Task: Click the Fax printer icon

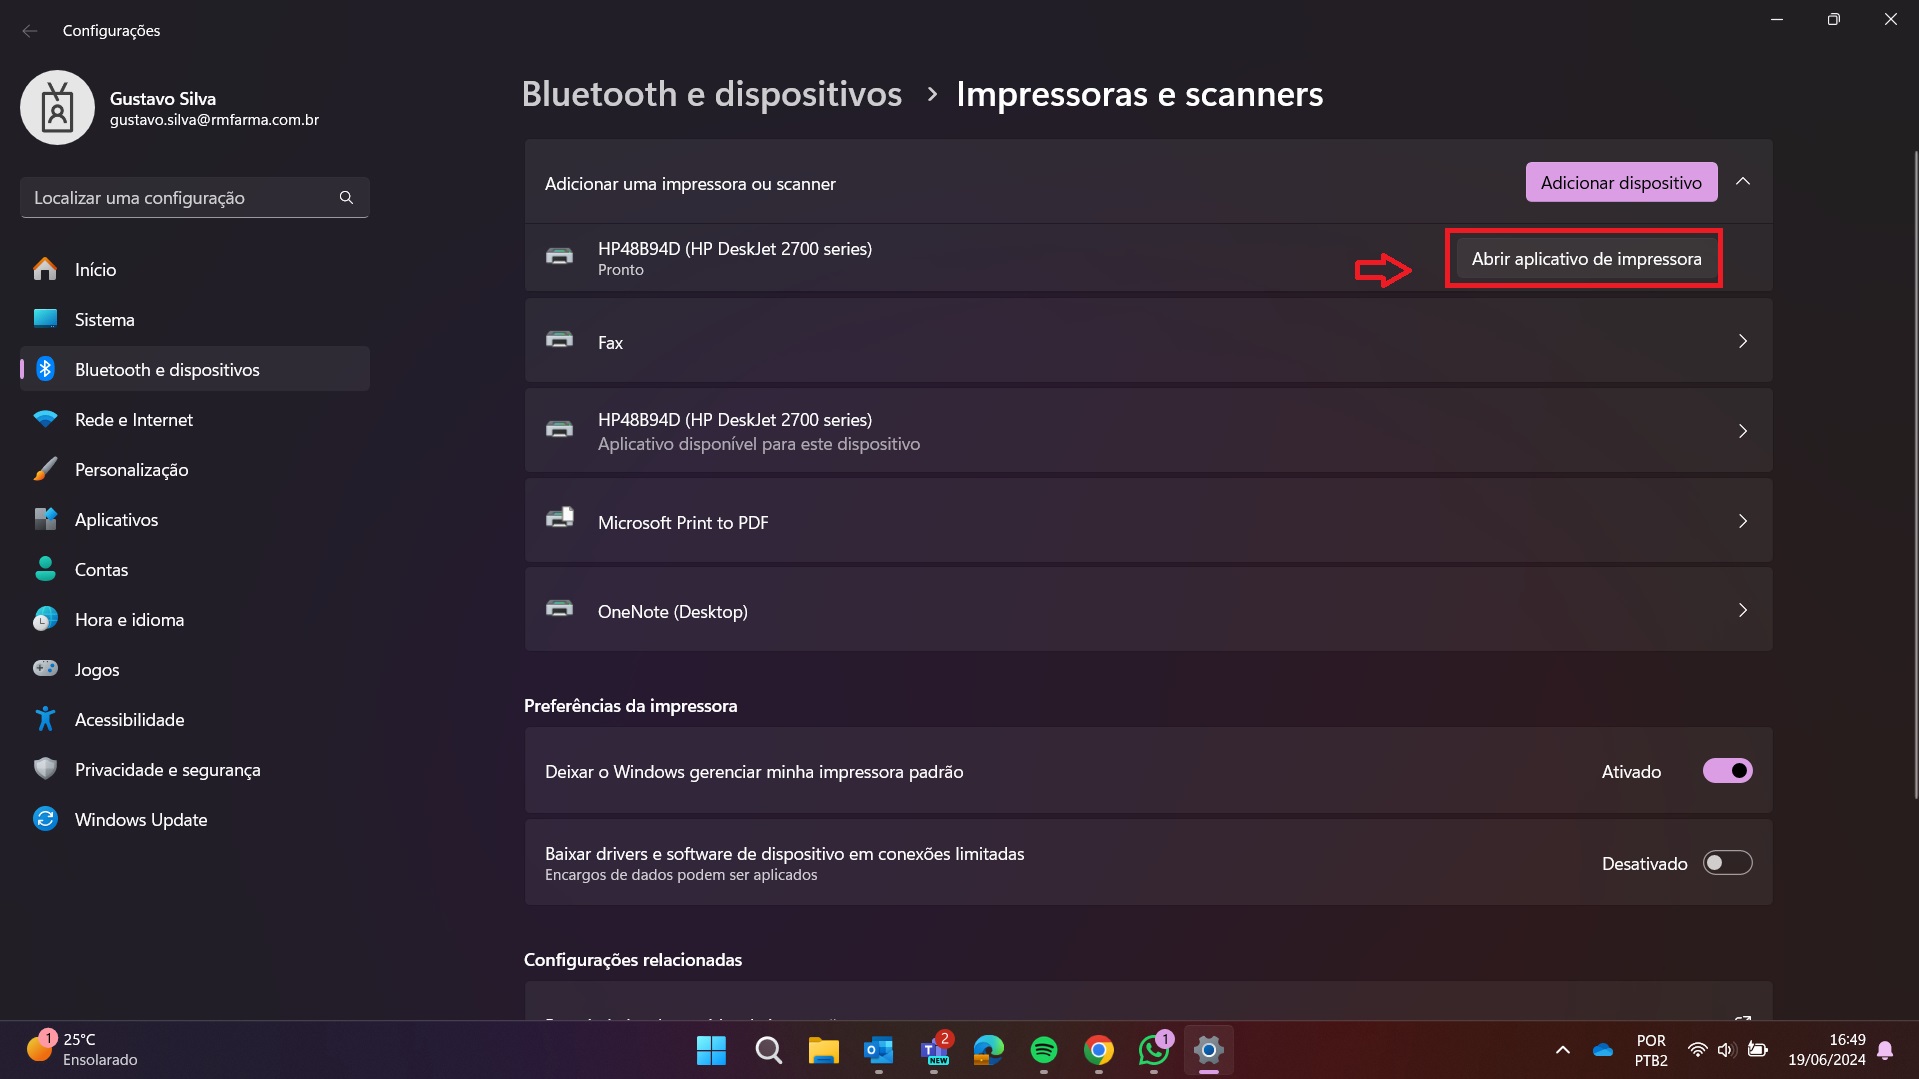Action: (559, 340)
